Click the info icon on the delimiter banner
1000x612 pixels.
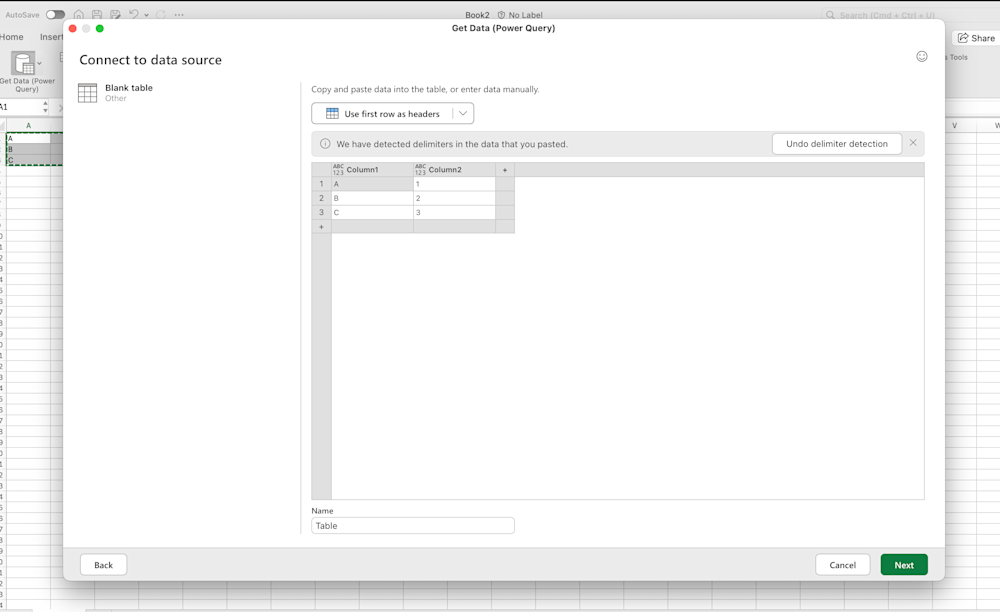(325, 143)
